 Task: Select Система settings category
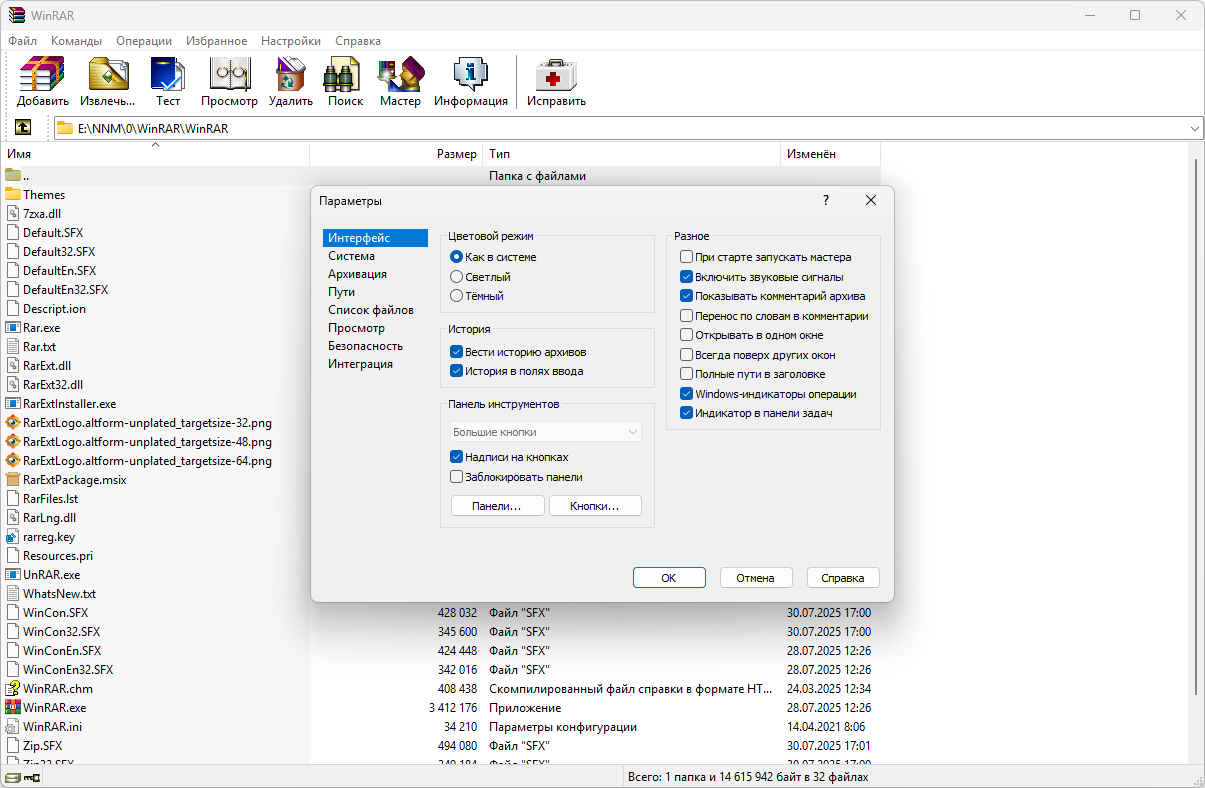352,256
